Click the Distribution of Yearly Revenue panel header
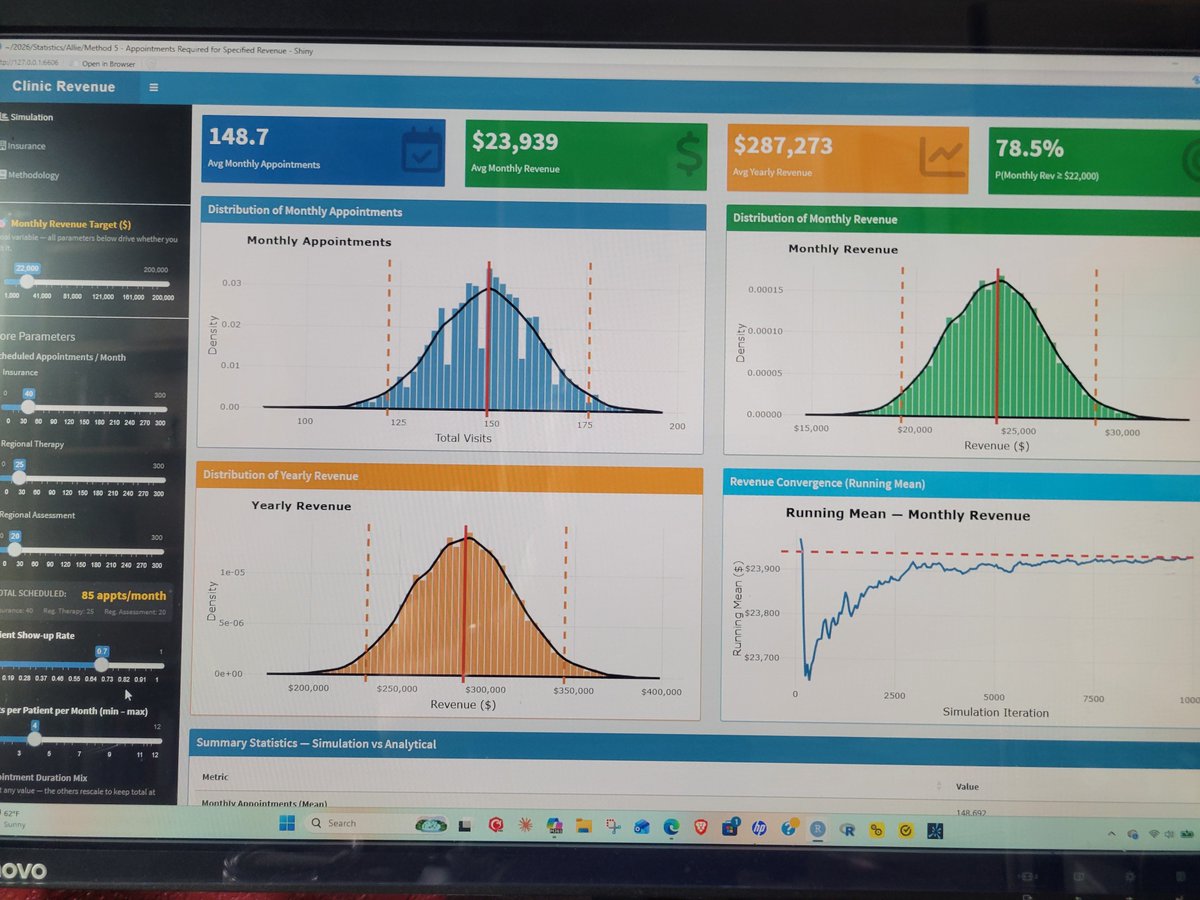The width and height of the screenshot is (1200, 900). tap(449, 476)
